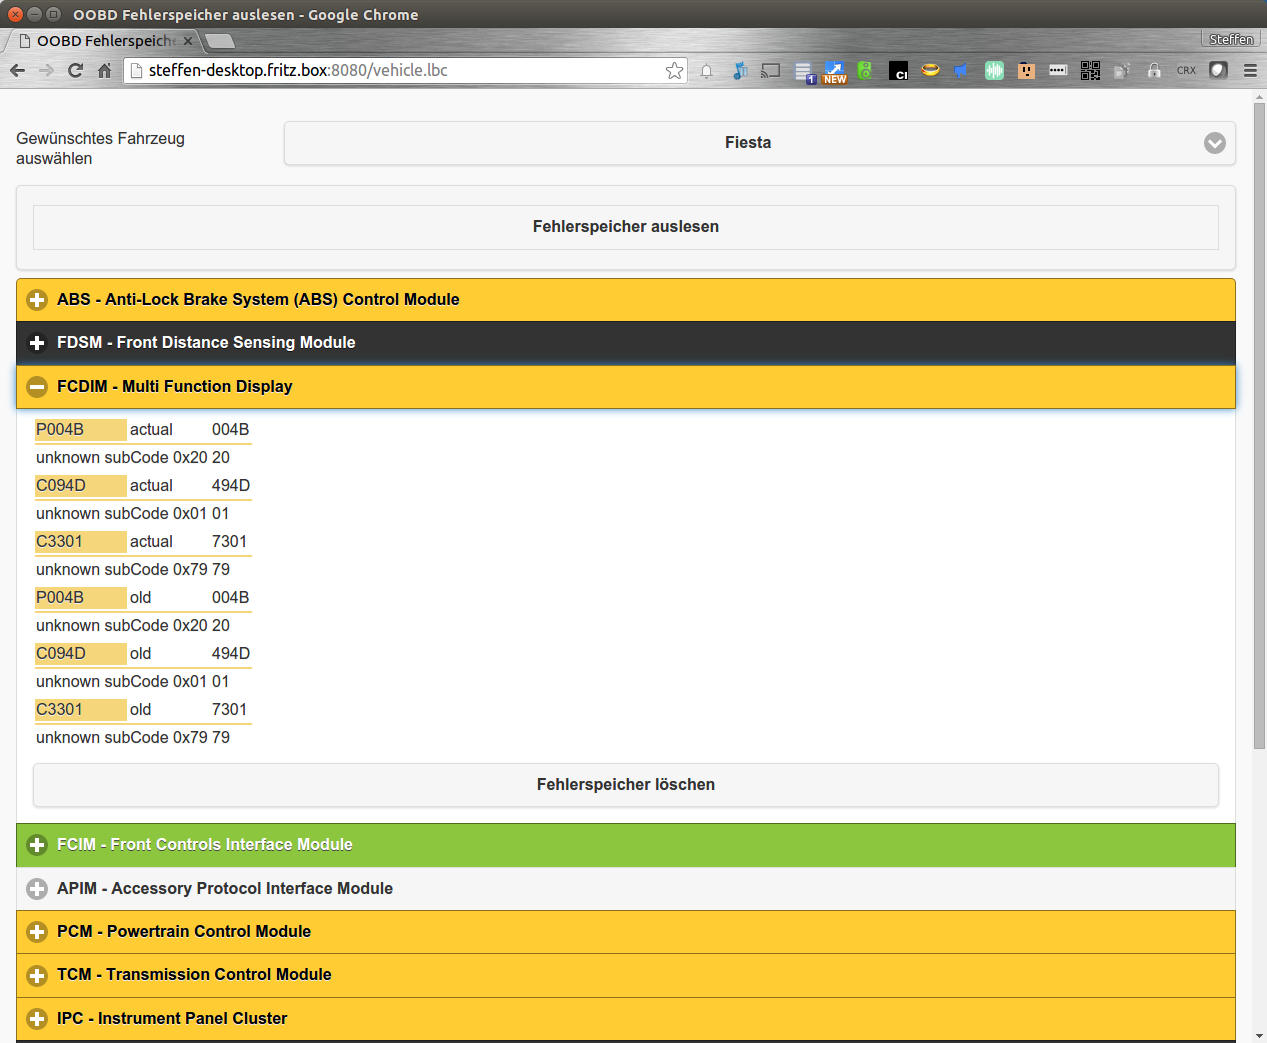1267x1043 pixels.
Task: Open the Chrome hamburger menu
Action: [1250, 70]
